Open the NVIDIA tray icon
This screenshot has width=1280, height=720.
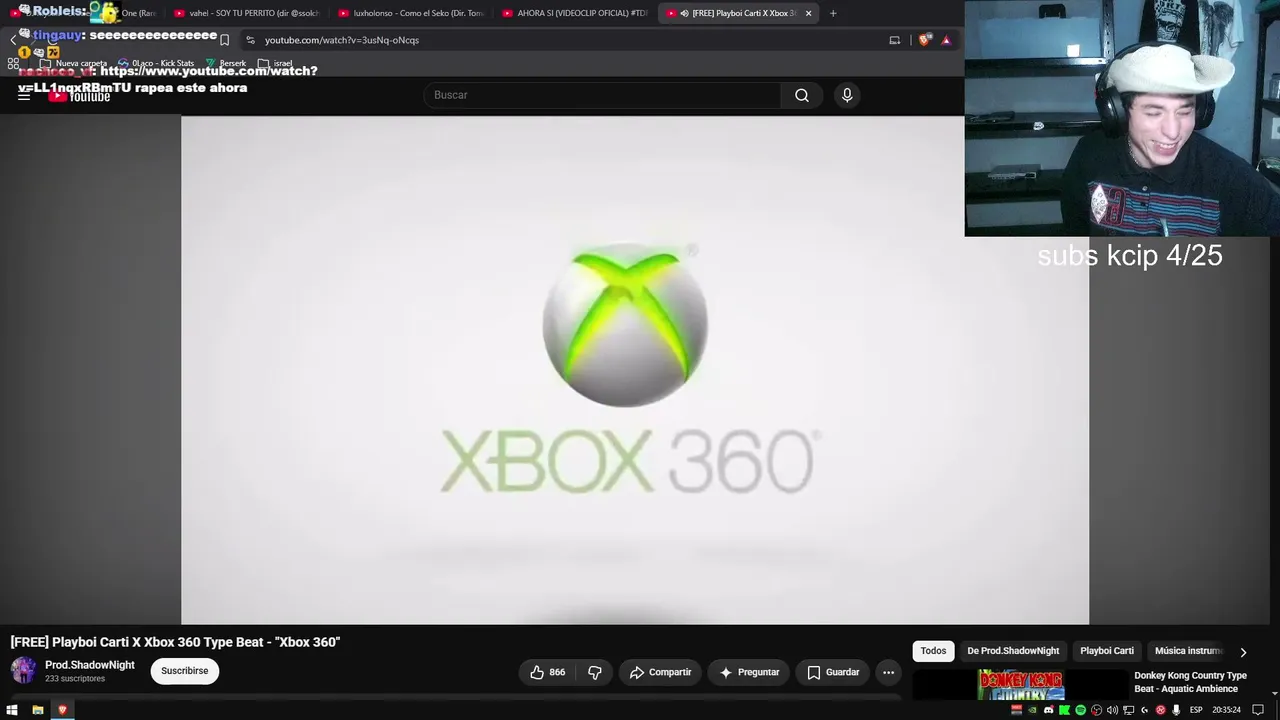1033,710
